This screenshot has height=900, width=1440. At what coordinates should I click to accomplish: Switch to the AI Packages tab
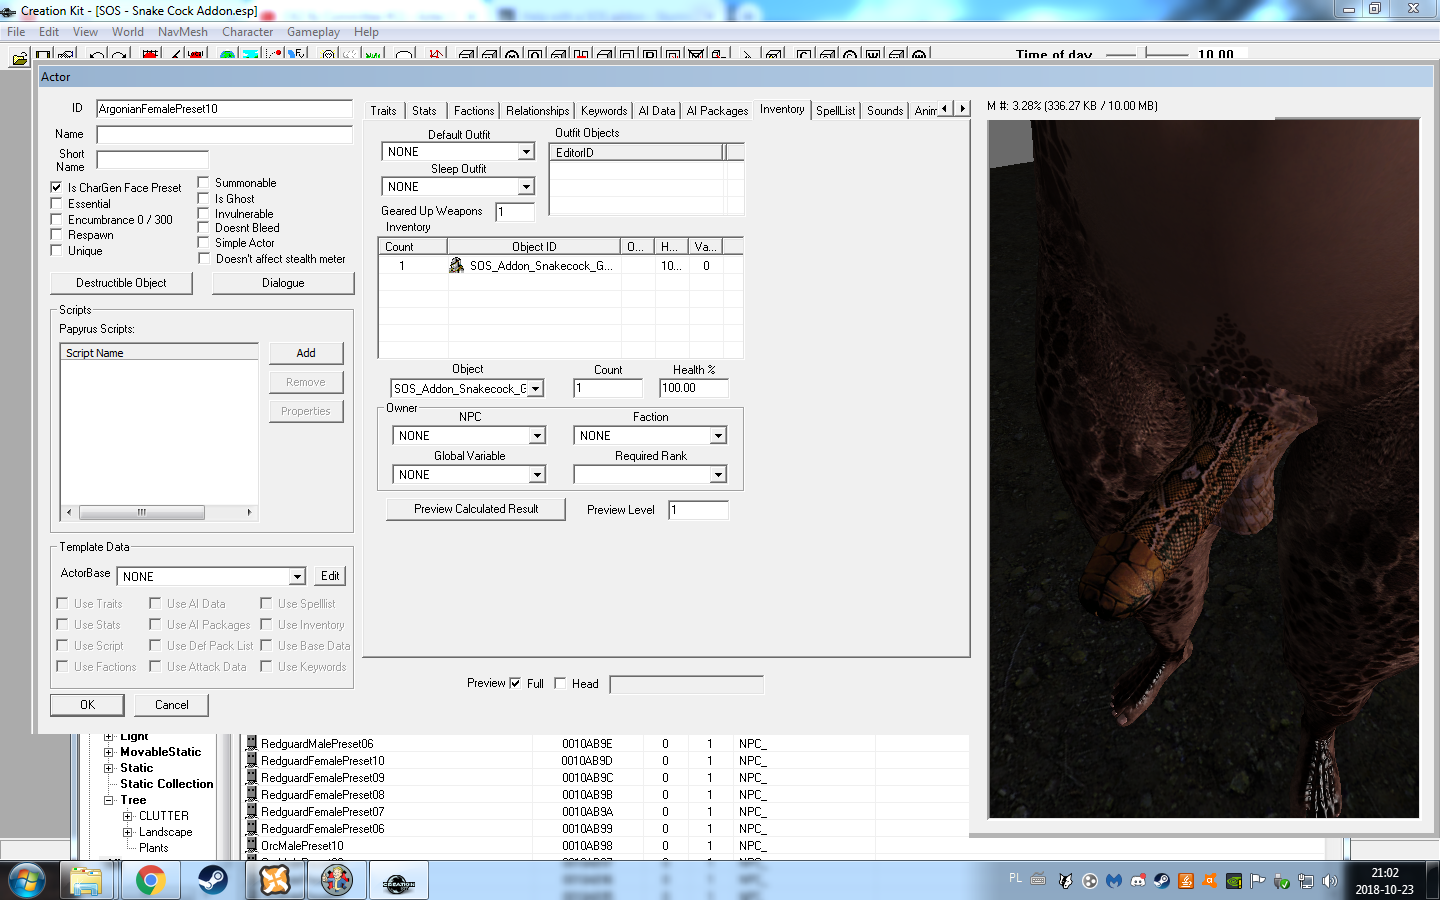pos(717,111)
